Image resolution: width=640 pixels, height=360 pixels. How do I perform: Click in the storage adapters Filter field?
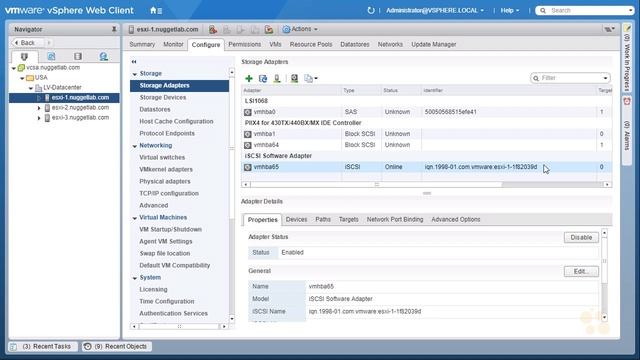[x=571, y=78]
